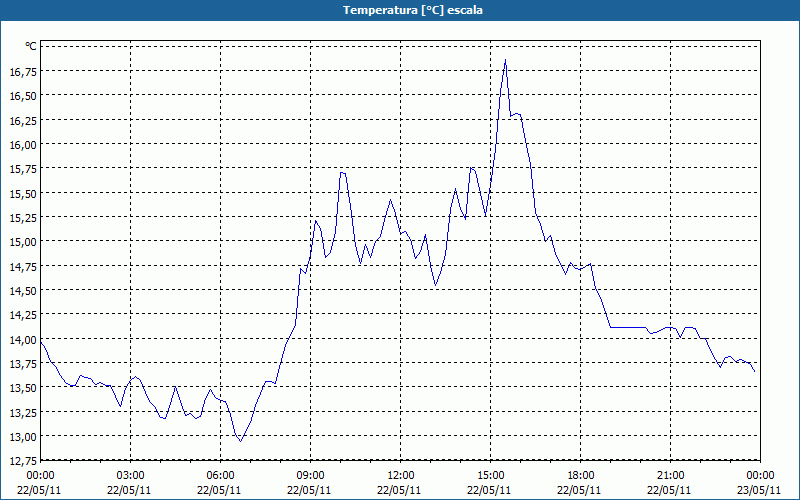This screenshot has width=800, height=500.
Task: Click the 12:00 time axis label
Action: [x=400, y=476]
